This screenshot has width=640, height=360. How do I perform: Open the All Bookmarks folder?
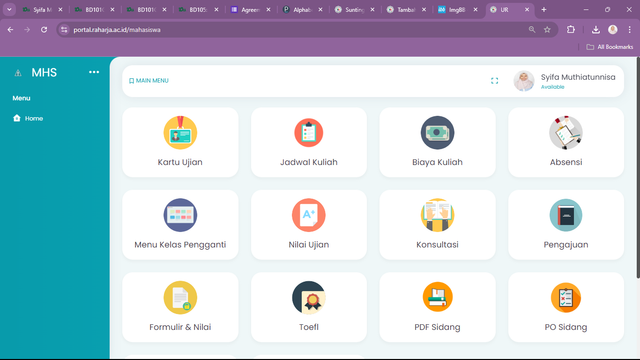coord(609,47)
